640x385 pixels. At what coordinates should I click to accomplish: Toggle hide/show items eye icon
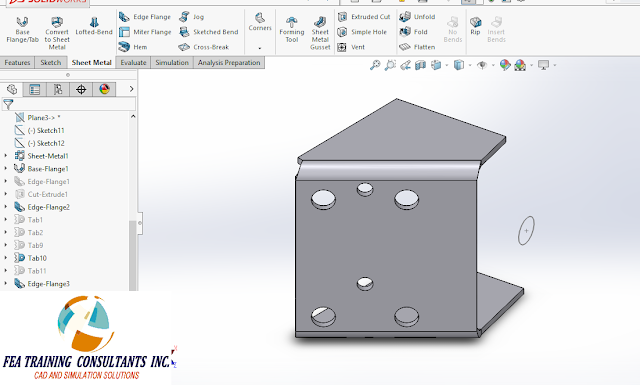482,65
